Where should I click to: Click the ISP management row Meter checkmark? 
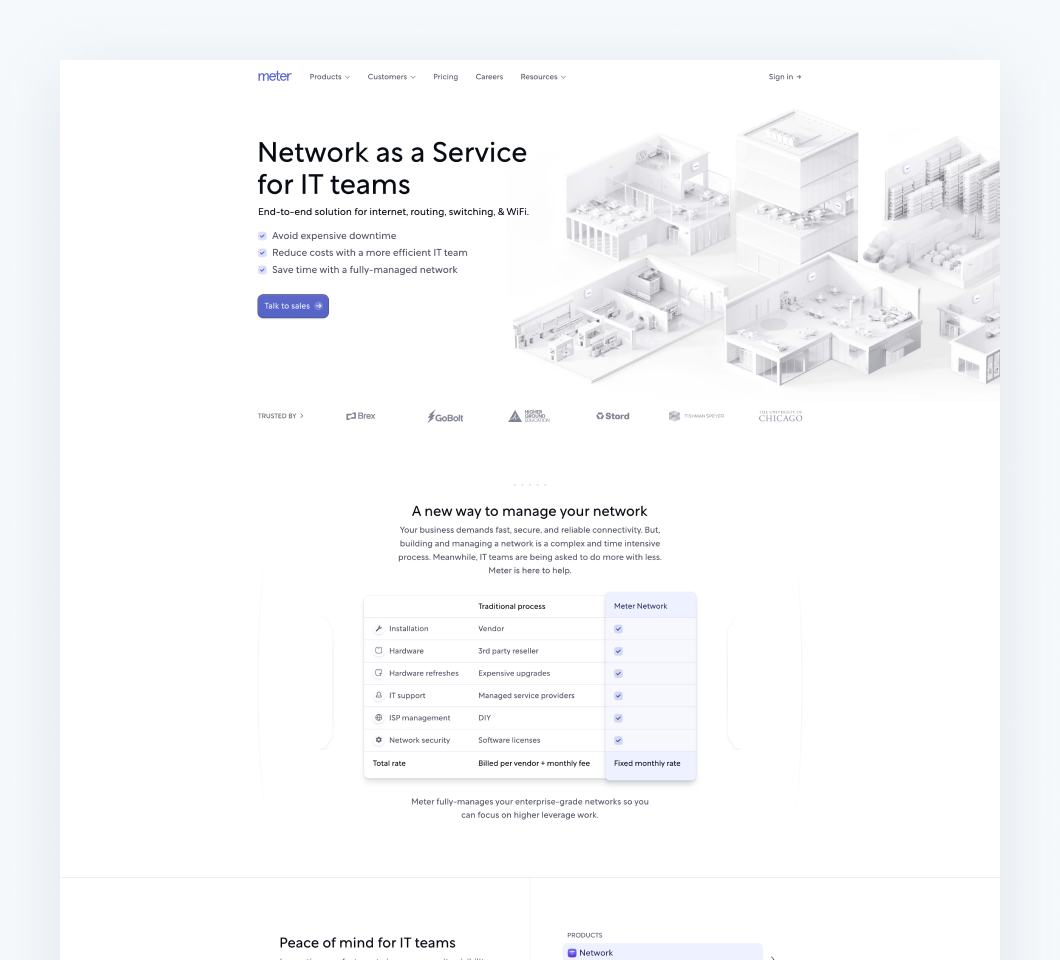tap(618, 718)
